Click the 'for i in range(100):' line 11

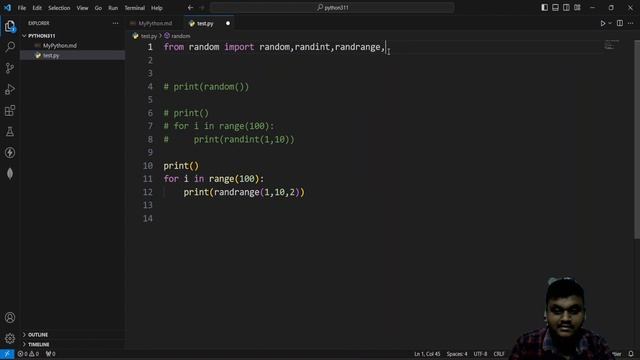pyautogui.click(x=214, y=179)
